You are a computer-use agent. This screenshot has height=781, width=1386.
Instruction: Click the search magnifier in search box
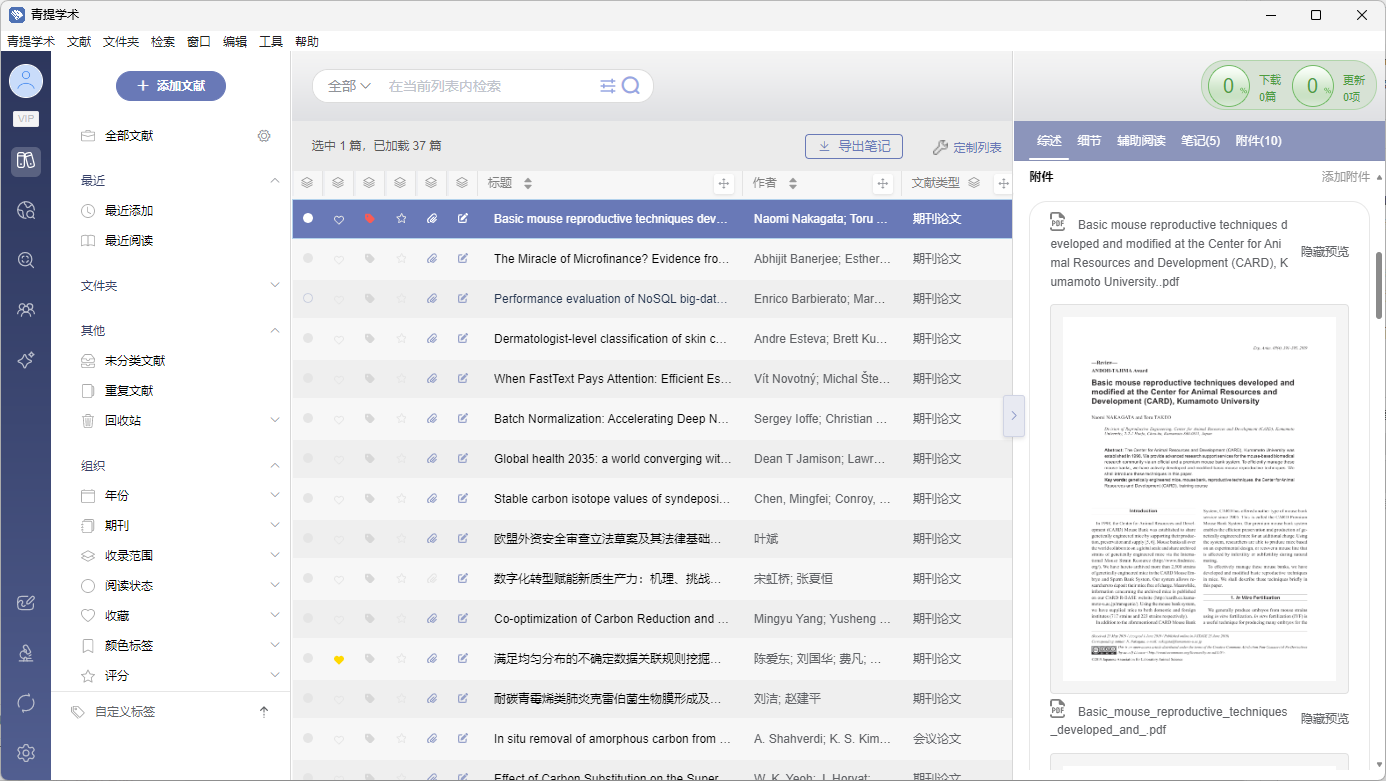(631, 86)
